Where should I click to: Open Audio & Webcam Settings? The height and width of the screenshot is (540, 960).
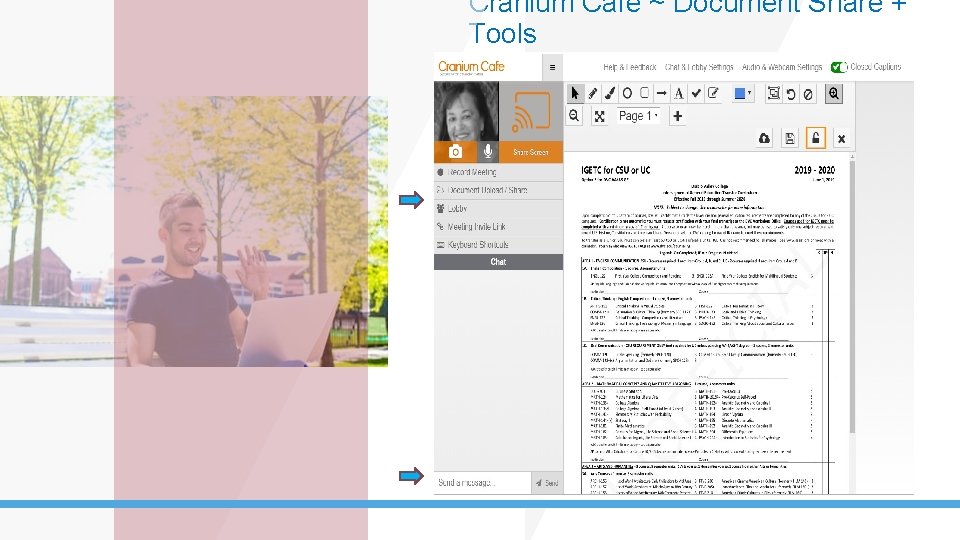(x=782, y=67)
